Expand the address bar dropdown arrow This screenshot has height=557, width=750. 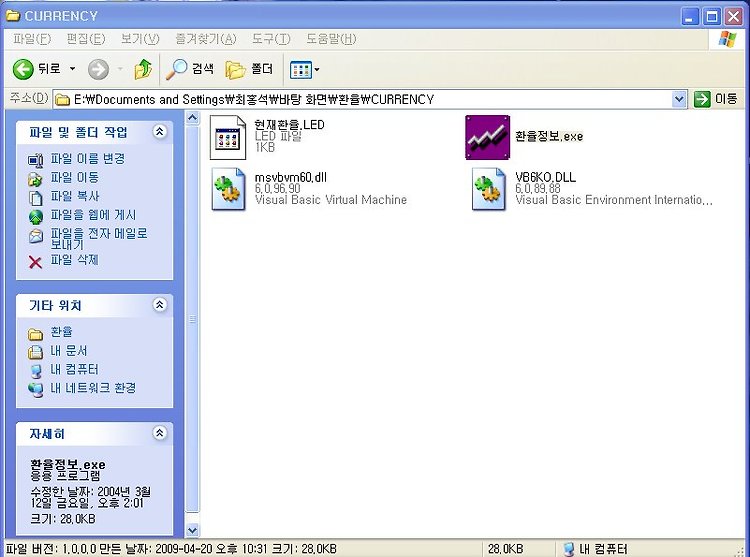click(679, 99)
